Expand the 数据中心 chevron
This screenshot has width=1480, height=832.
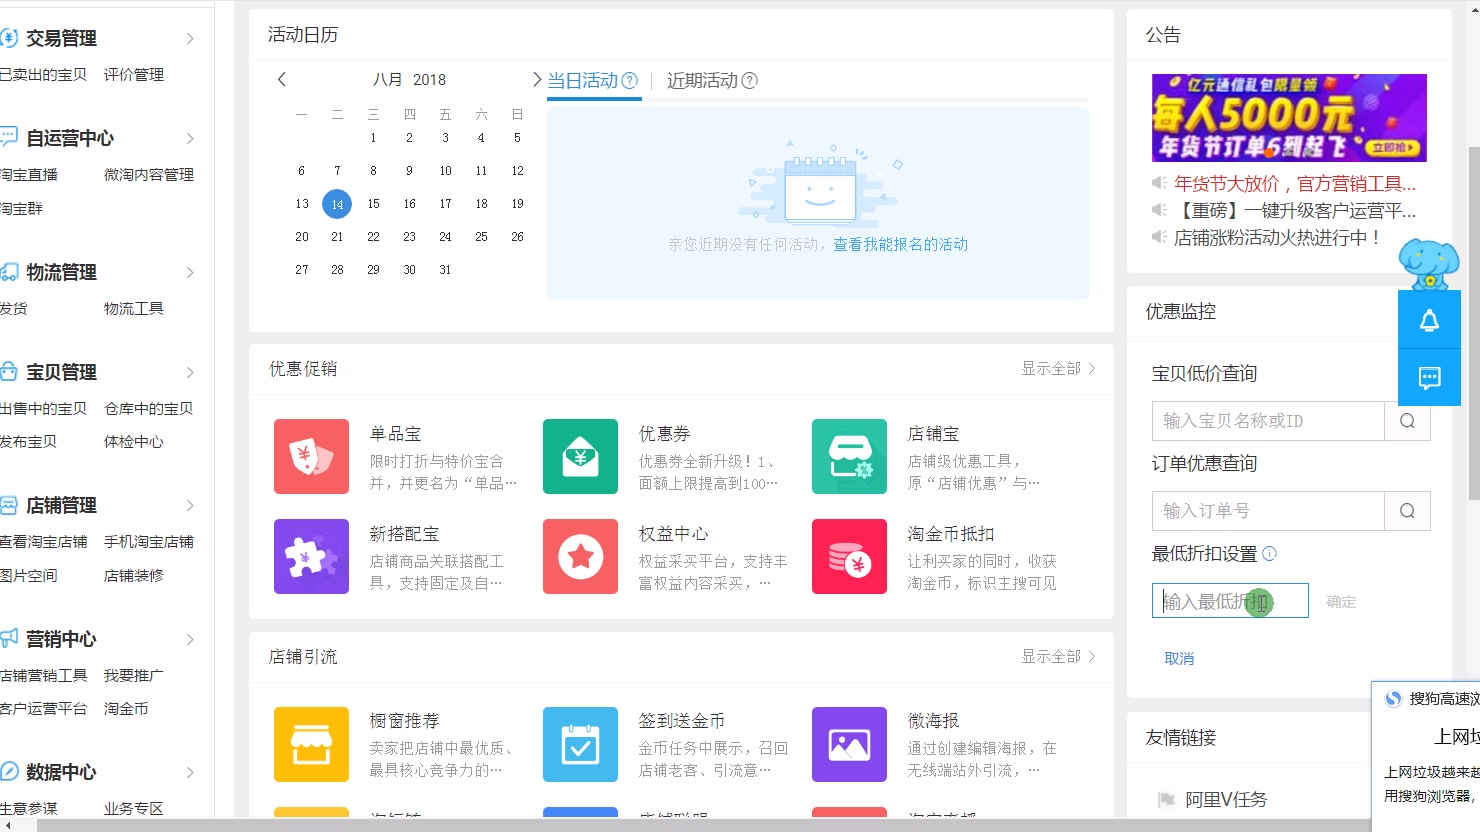[x=190, y=772]
